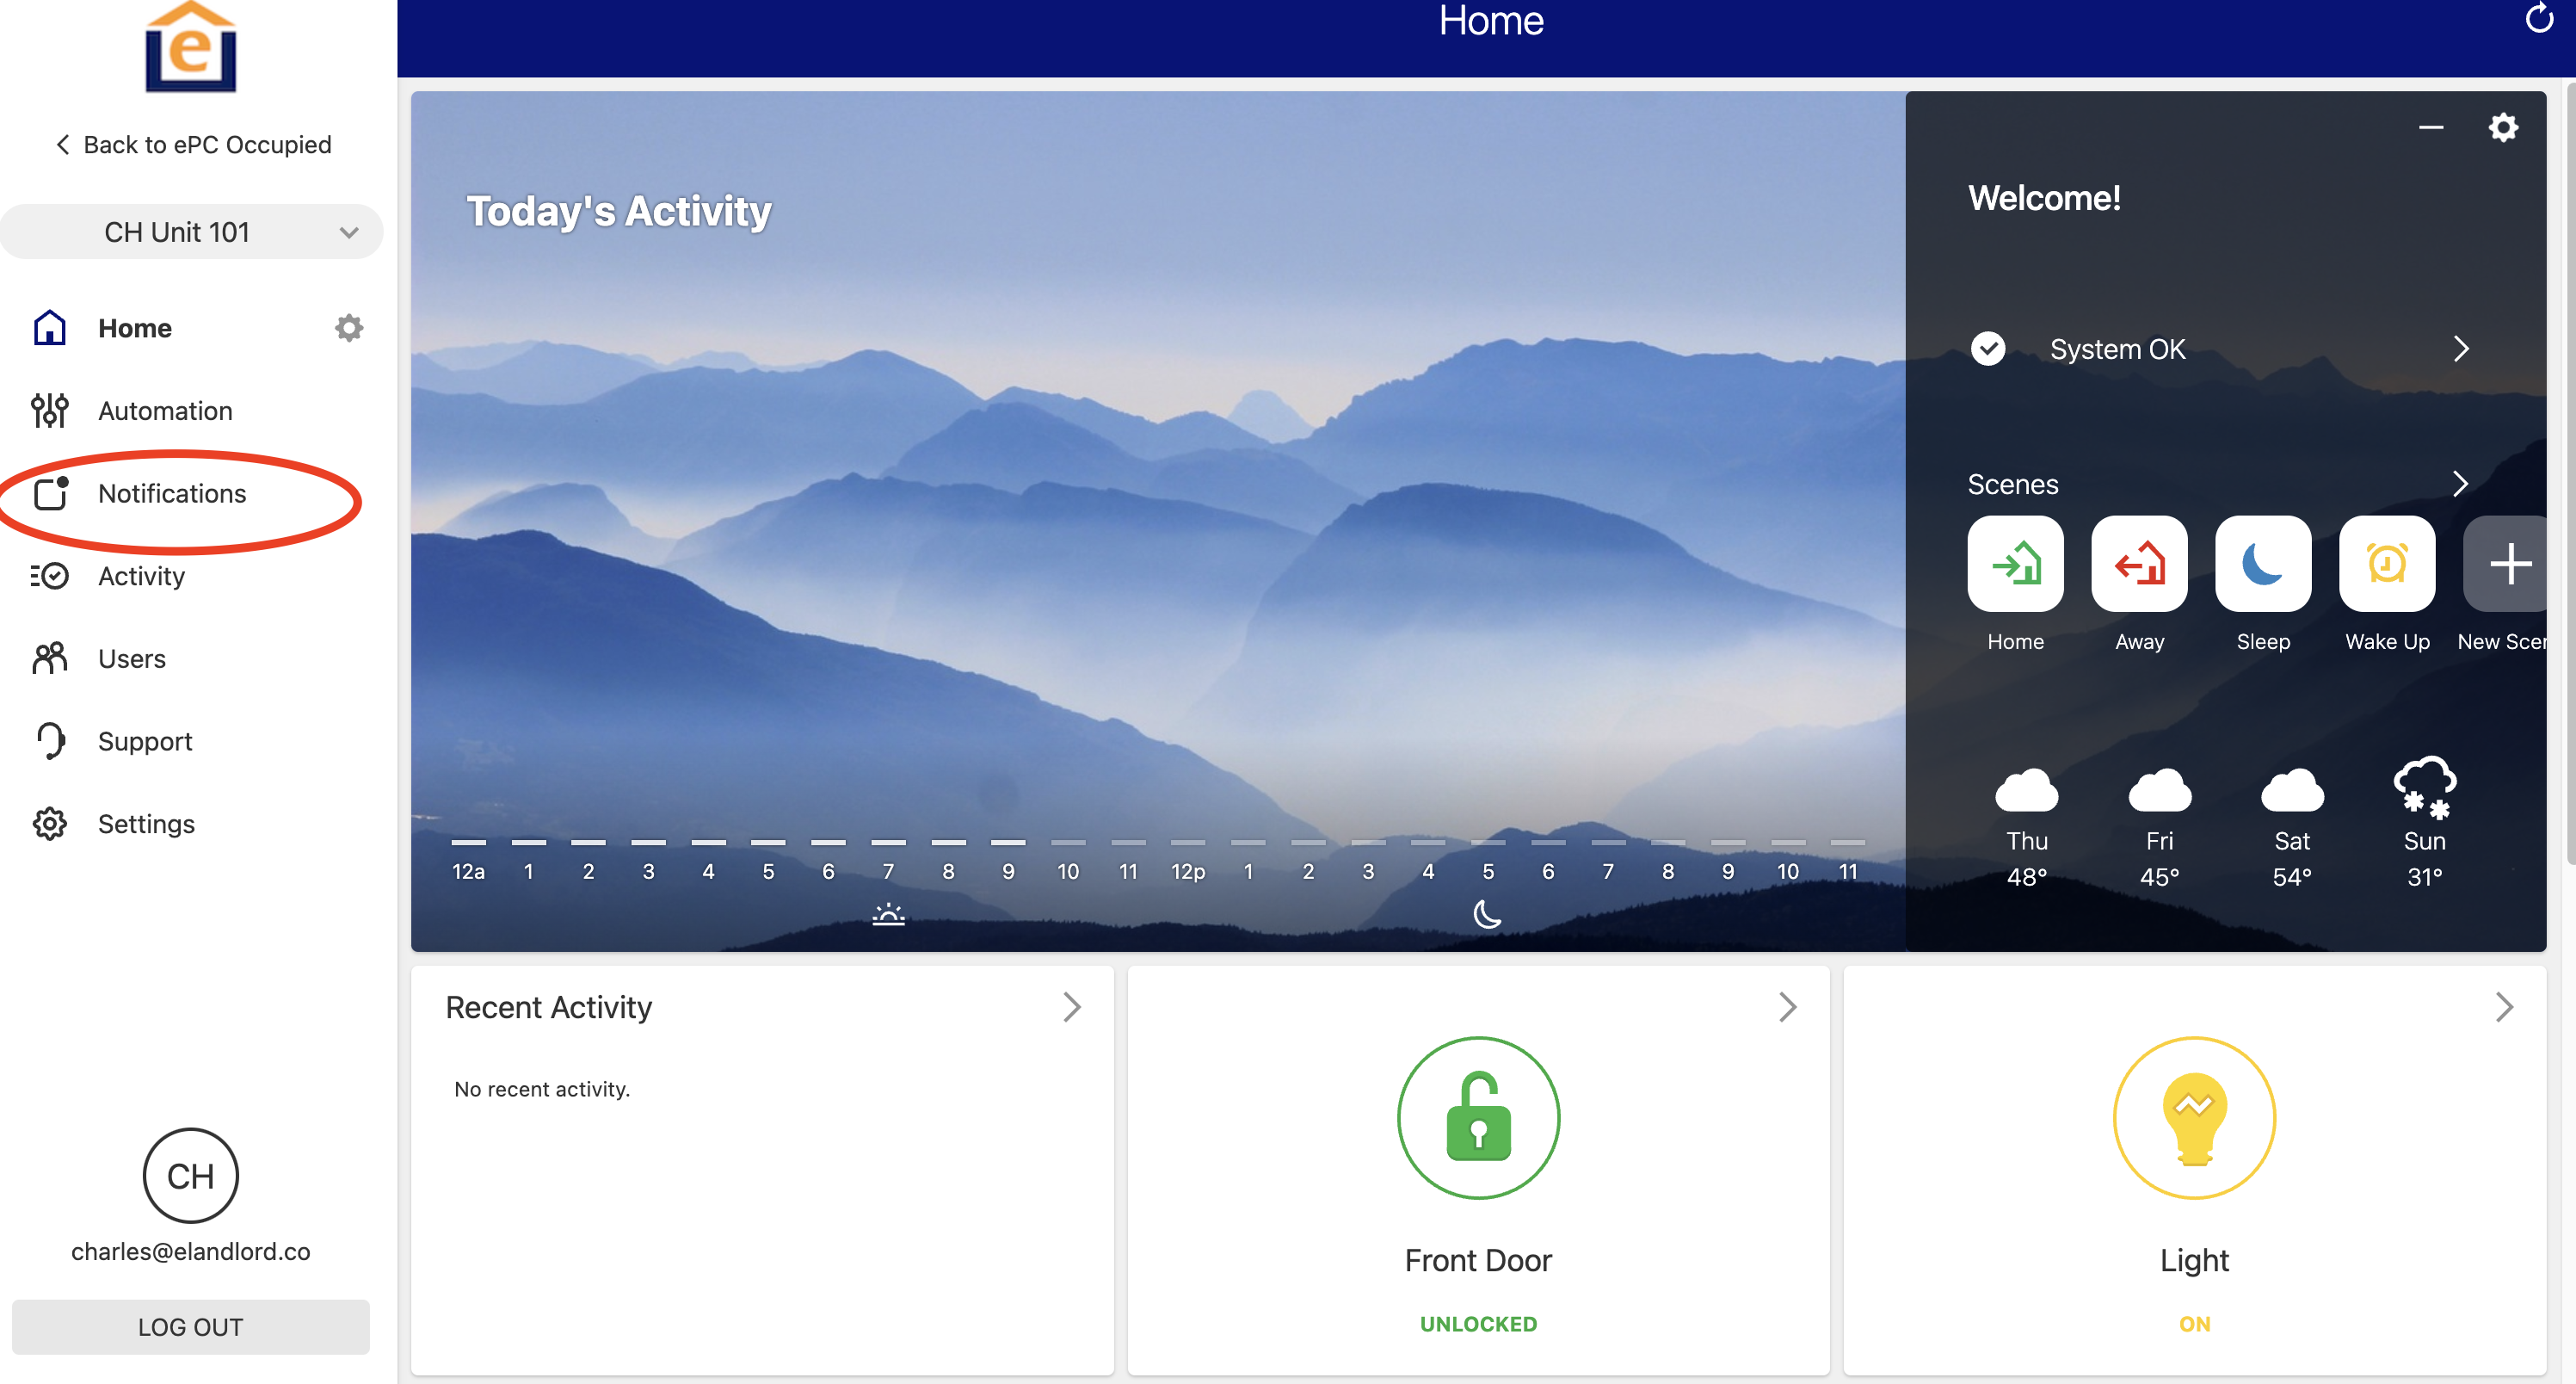This screenshot has height=1384, width=2576.
Task: Toggle the Front Door lock
Action: 1477,1117
